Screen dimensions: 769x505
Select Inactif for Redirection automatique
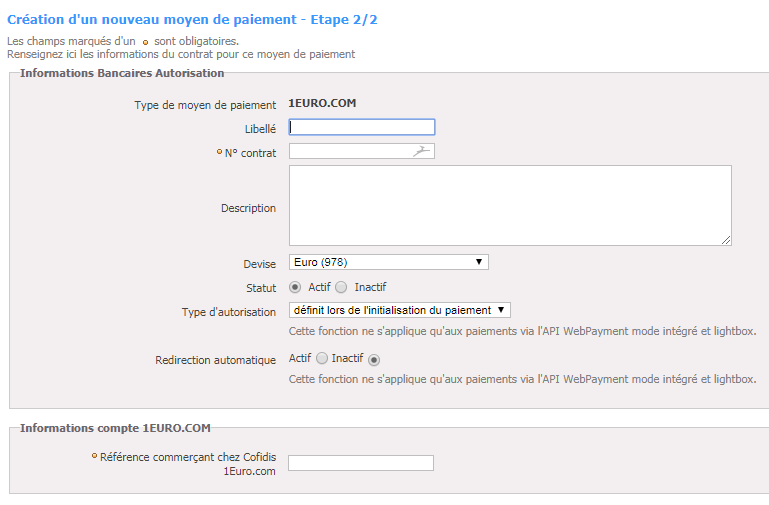tap(374, 360)
